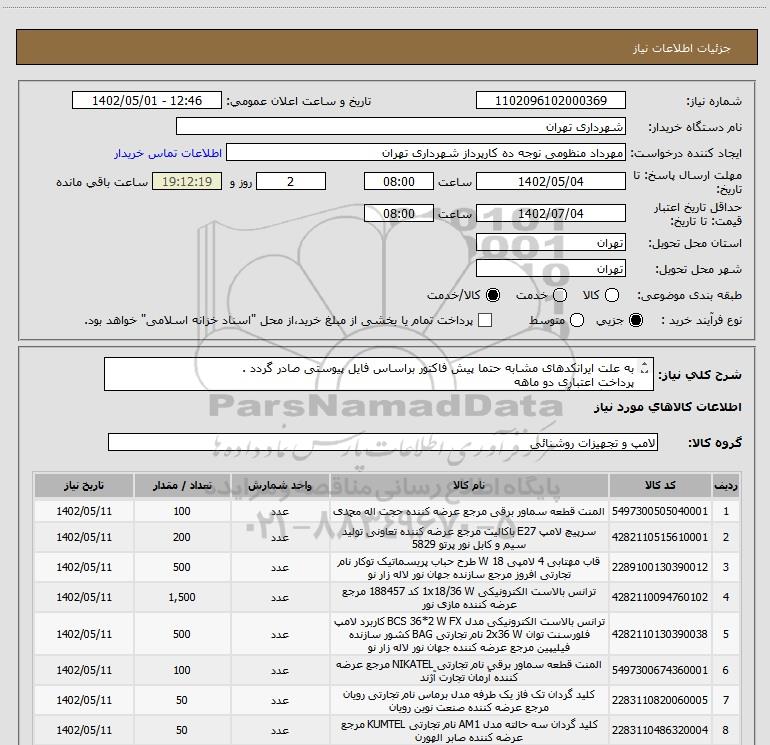The height and width of the screenshot is (745, 770).
Task: Click item name with KUMTEL brand
Action: 469,730
